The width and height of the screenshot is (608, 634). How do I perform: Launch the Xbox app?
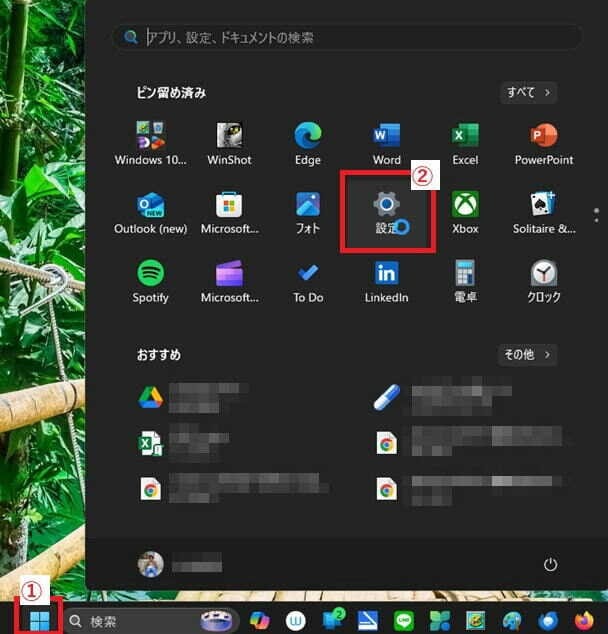(465, 210)
